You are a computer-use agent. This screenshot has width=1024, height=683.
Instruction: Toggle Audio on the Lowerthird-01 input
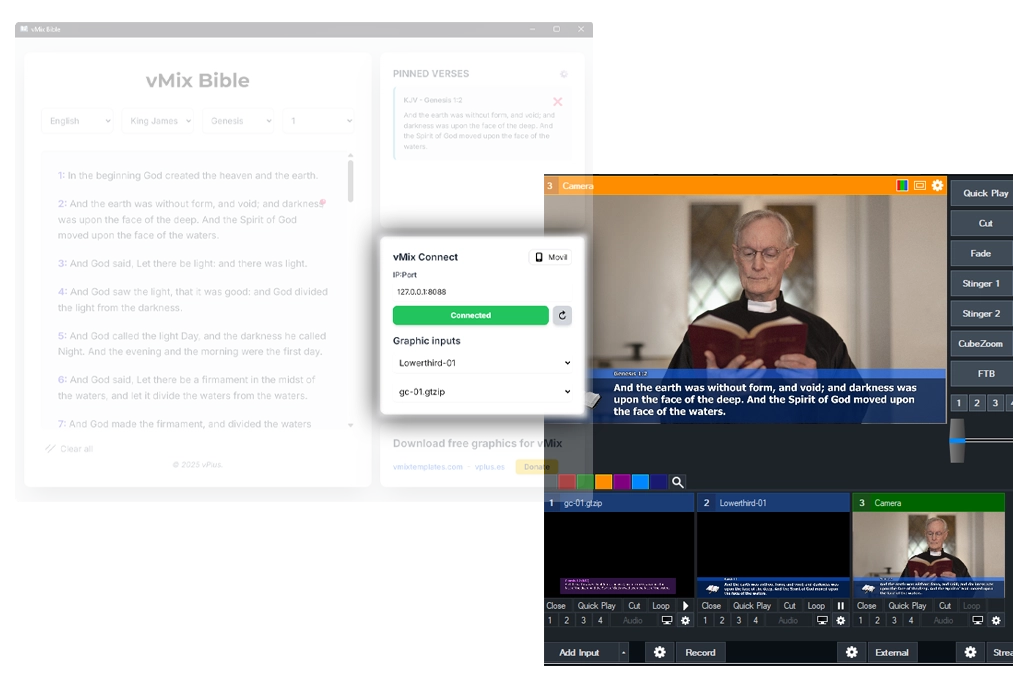click(x=788, y=621)
